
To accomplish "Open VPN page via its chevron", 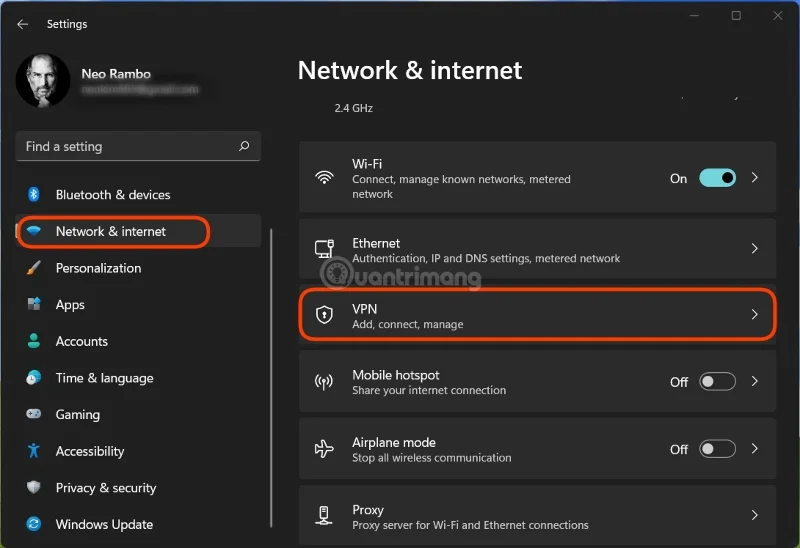I will coord(755,315).
